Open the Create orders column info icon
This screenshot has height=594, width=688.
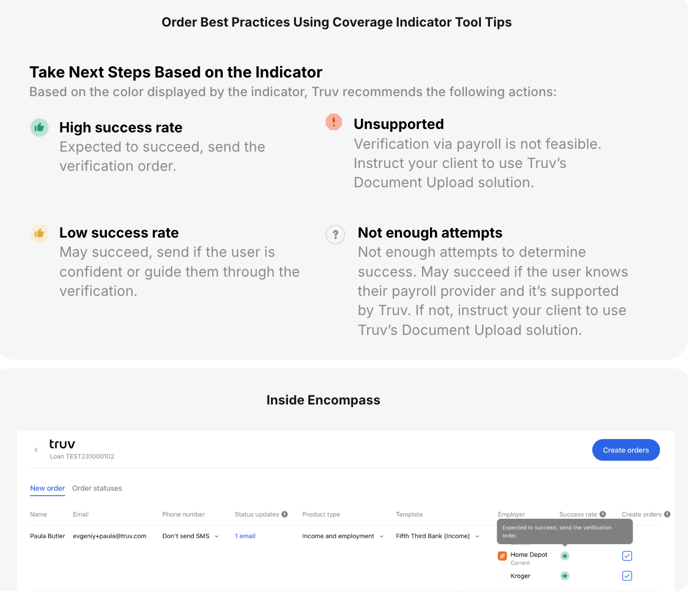pyautogui.click(x=667, y=514)
